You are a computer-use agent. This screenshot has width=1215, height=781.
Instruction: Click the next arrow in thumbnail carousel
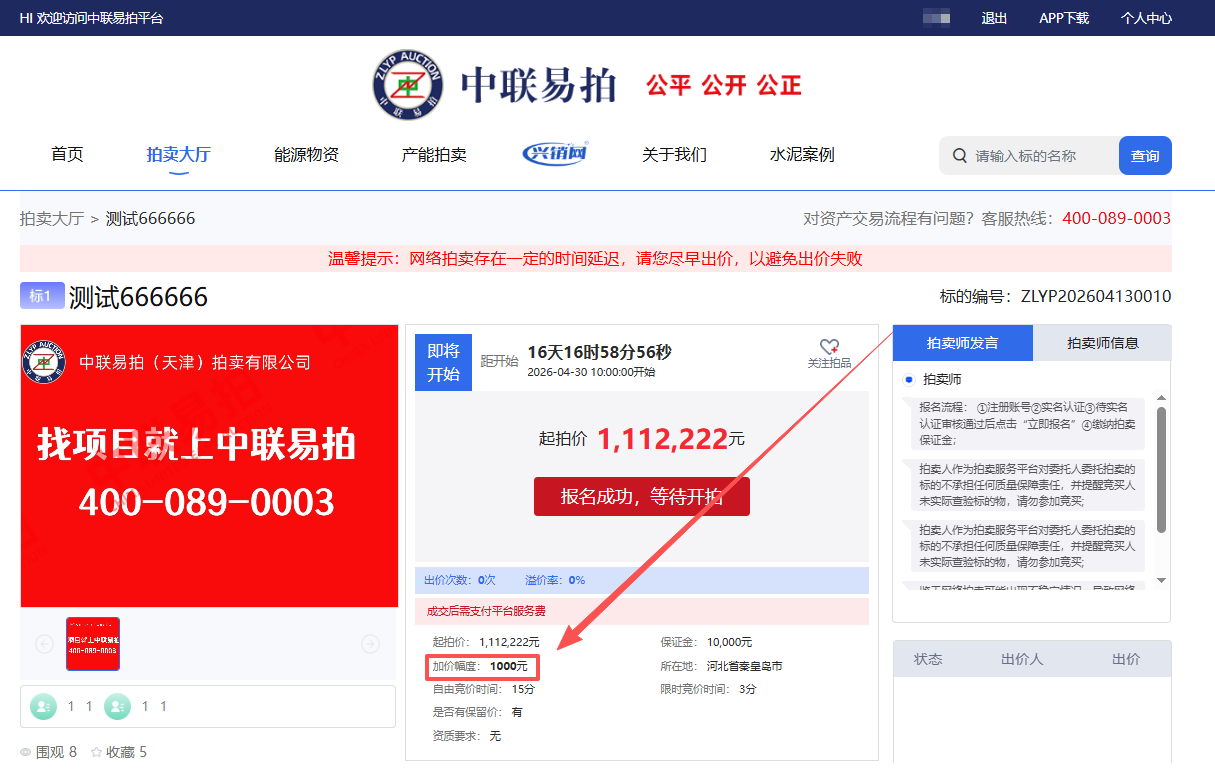370,644
